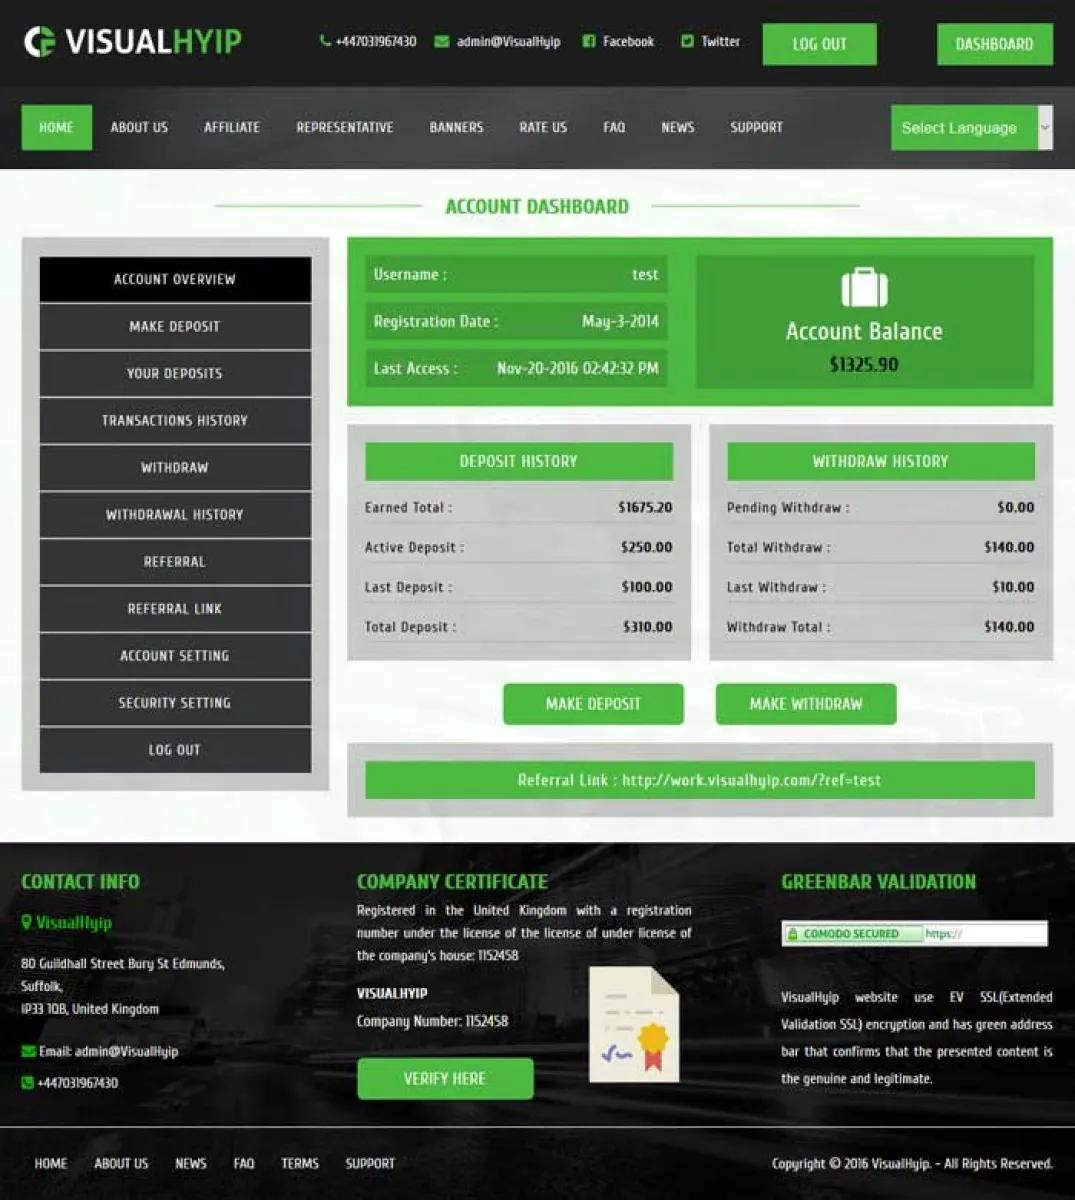Click the Account Balance amount $1325.90
The height and width of the screenshot is (1200, 1075).
click(x=864, y=365)
